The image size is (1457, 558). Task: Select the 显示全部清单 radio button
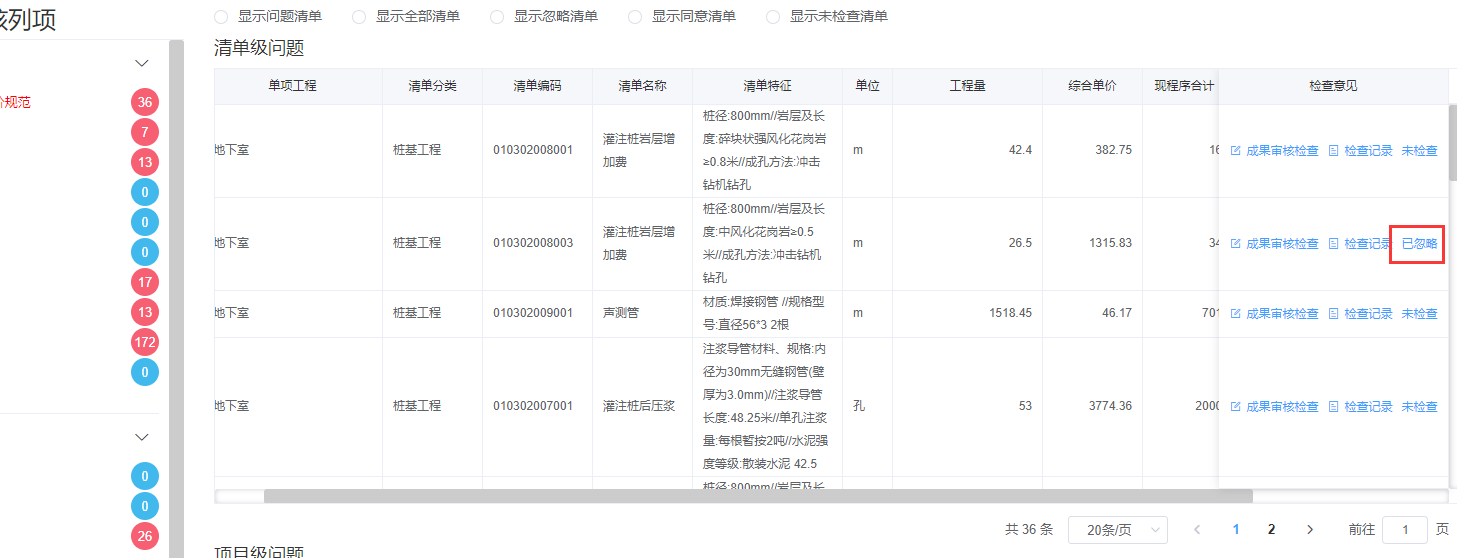(359, 17)
